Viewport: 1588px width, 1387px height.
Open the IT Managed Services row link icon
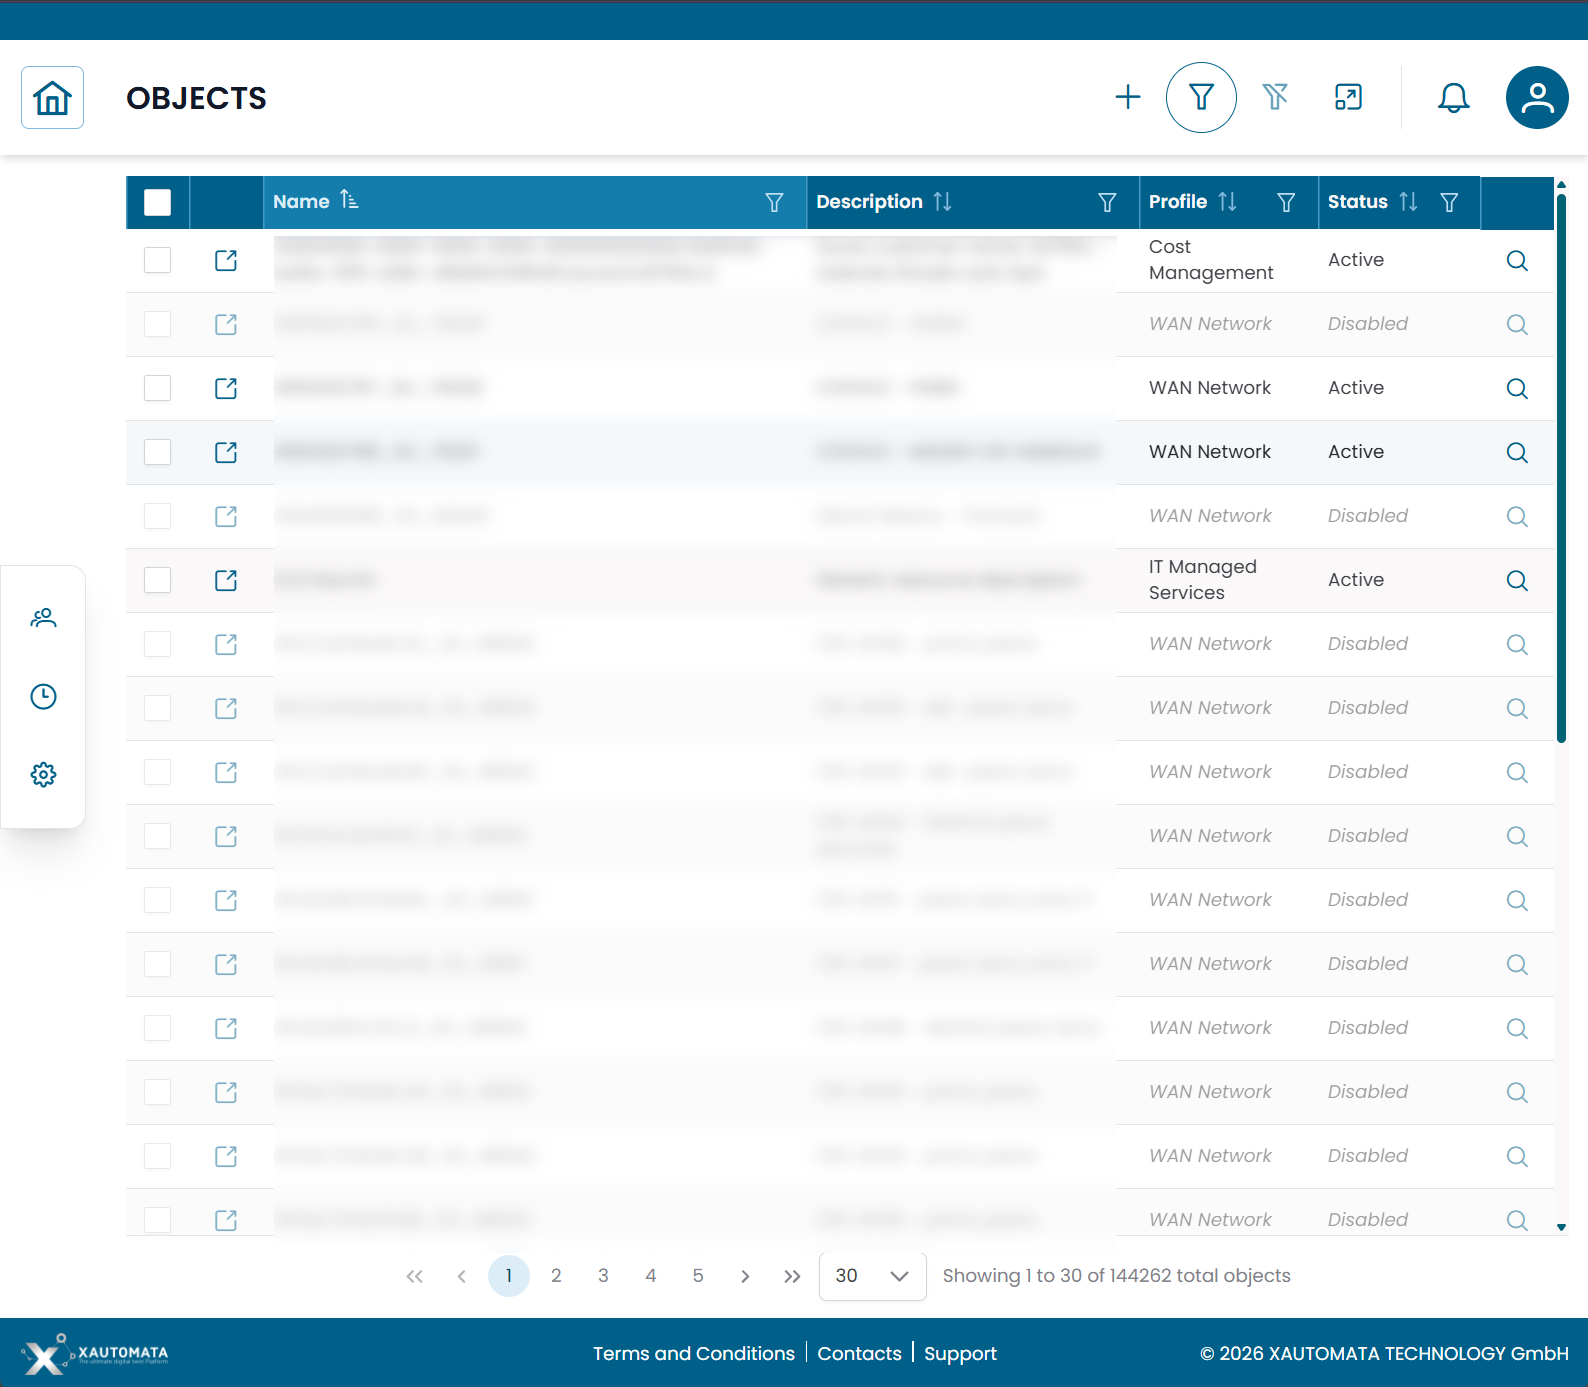tap(226, 580)
